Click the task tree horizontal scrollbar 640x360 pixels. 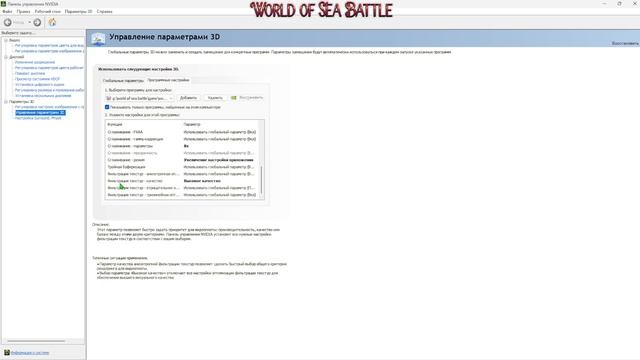click(36, 341)
